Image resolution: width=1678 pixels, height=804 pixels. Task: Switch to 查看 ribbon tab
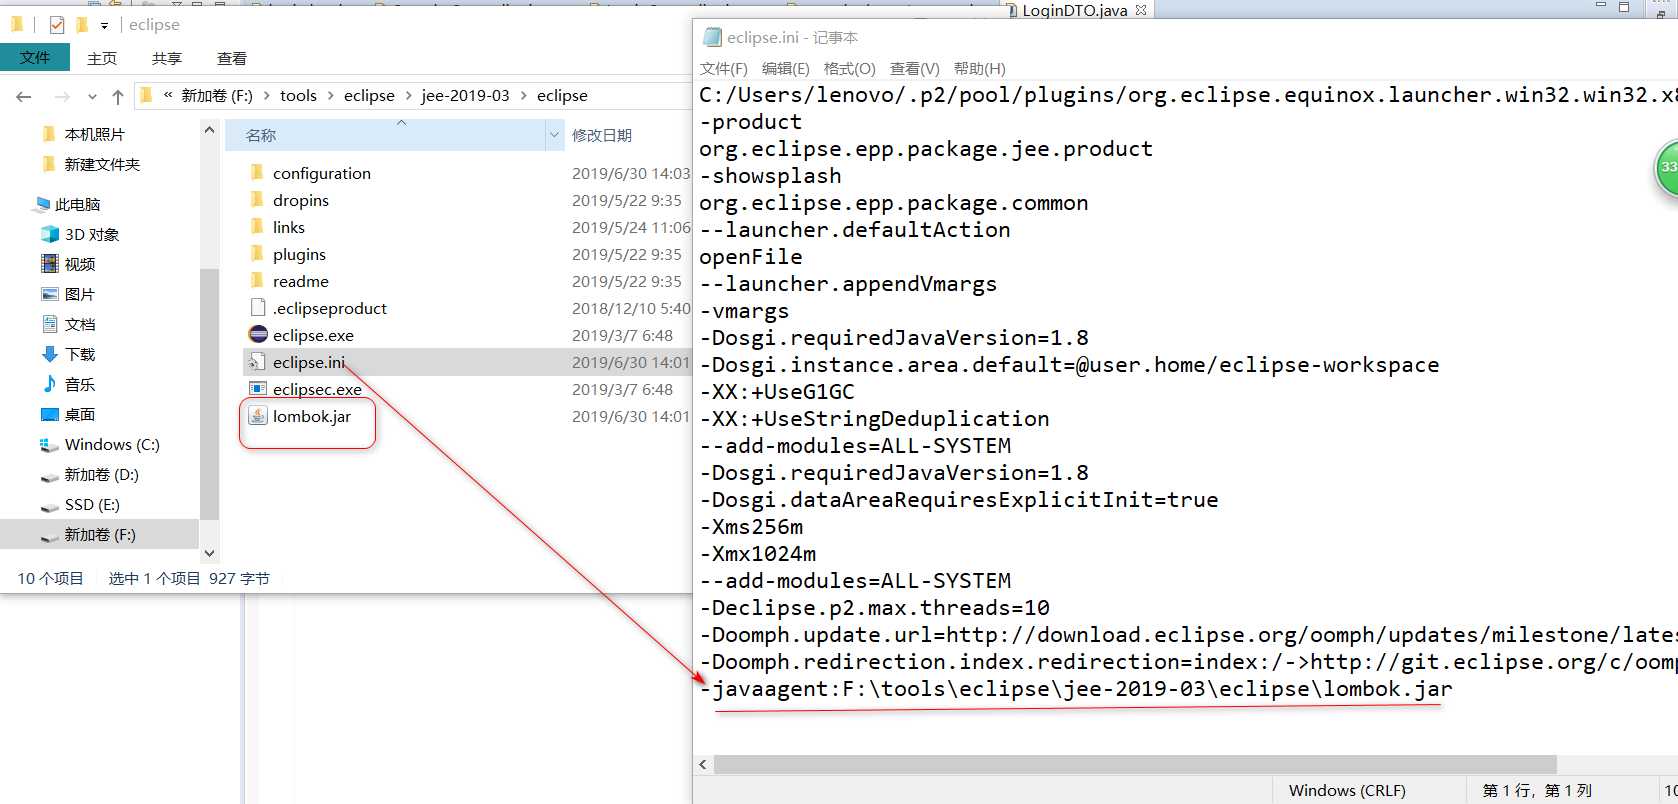point(232,58)
